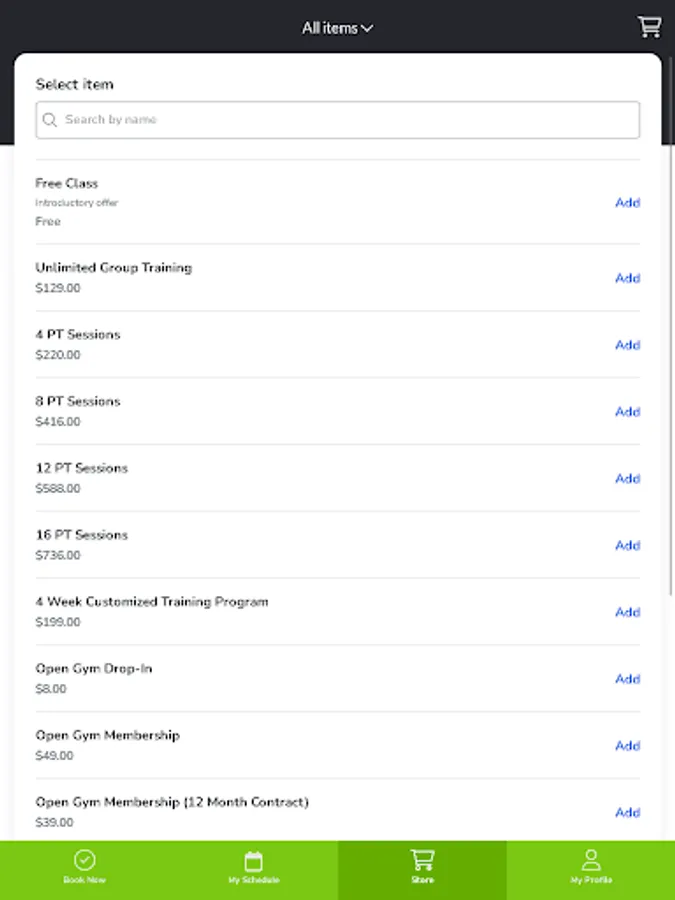The height and width of the screenshot is (900, 675).
Task: Add the $49.00 Open Gym Membership
Action: pyautogui.click(x=627, y=746)
